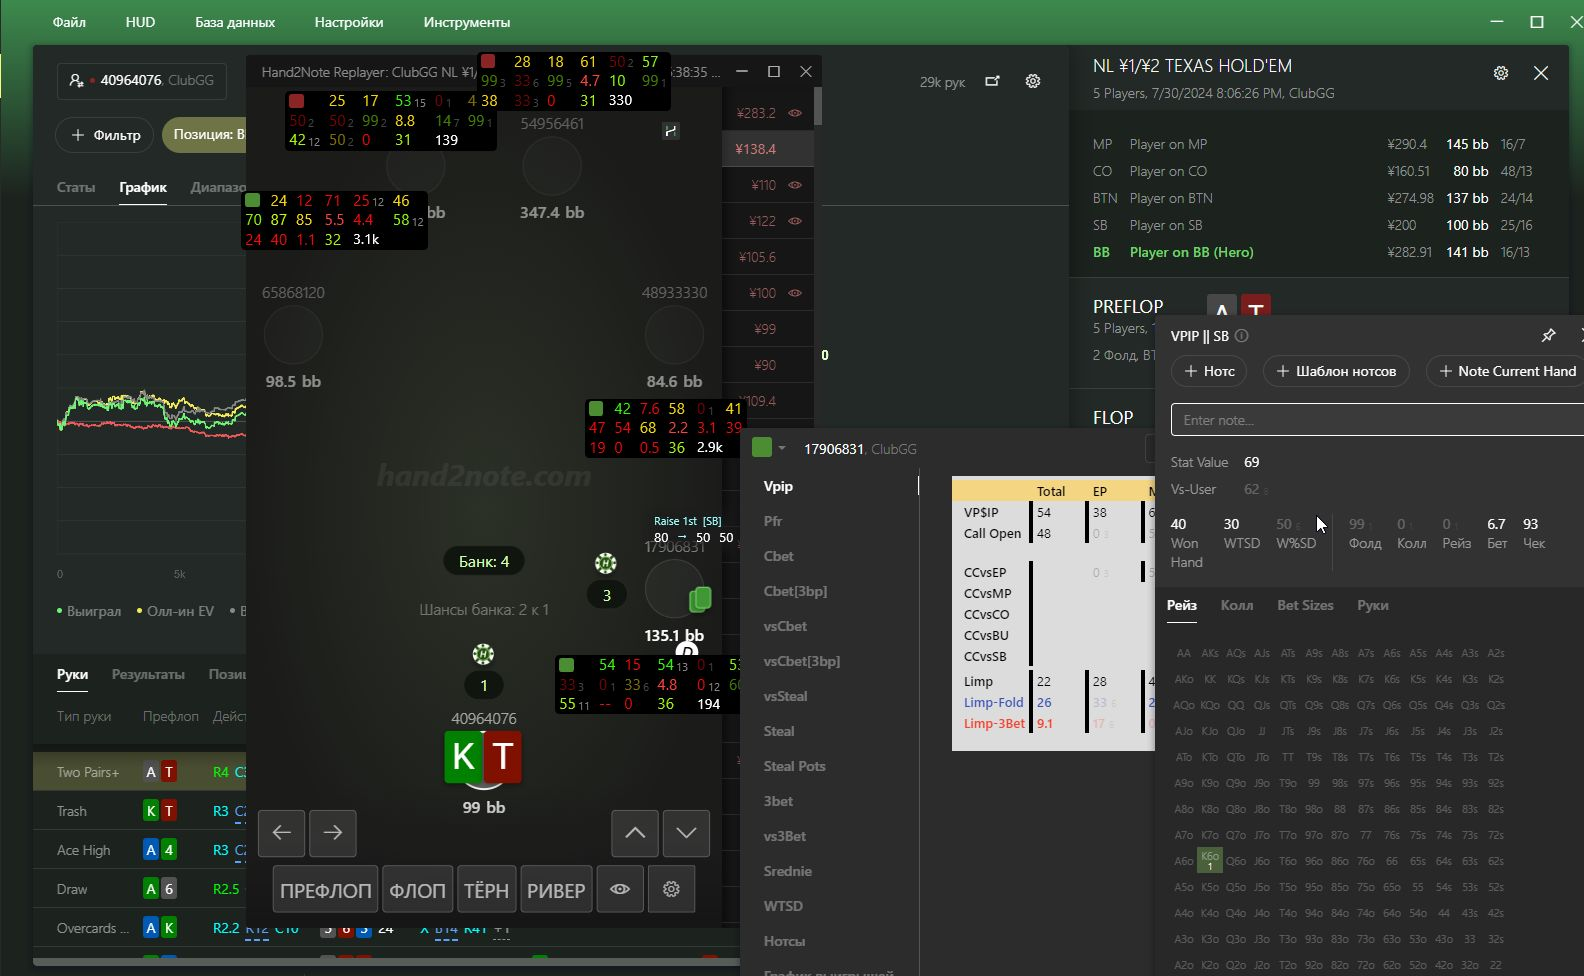Go to next action with right arrow

(x=333, y=833)
